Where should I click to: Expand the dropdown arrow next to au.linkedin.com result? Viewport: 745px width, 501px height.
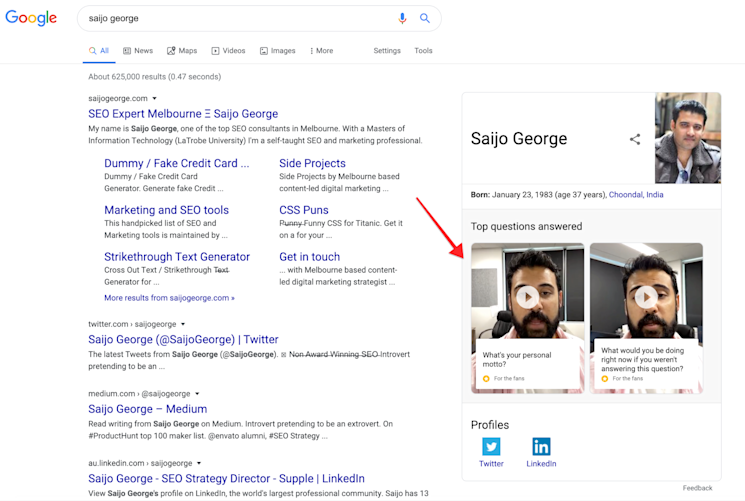click(199, 463)
